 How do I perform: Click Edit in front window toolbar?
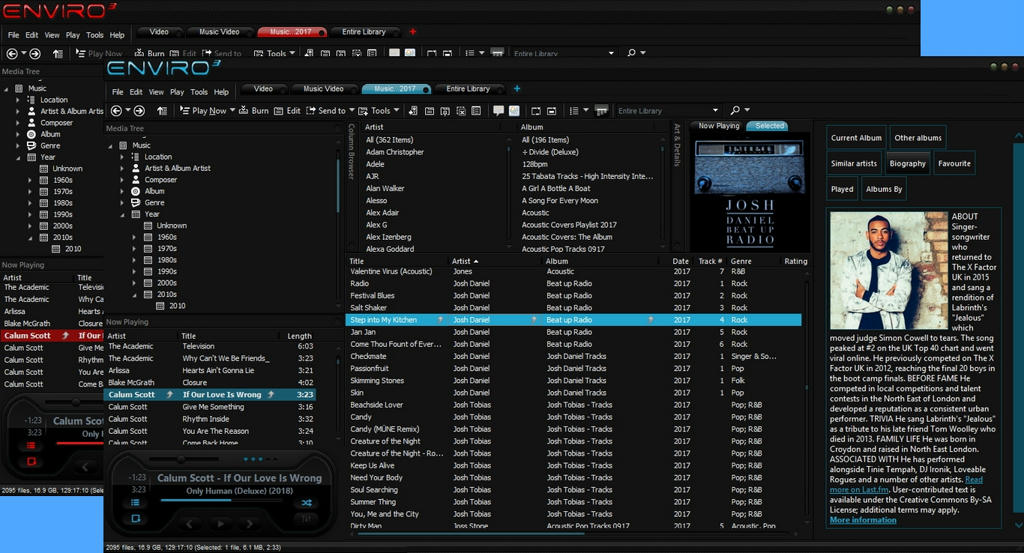(287, 111)
